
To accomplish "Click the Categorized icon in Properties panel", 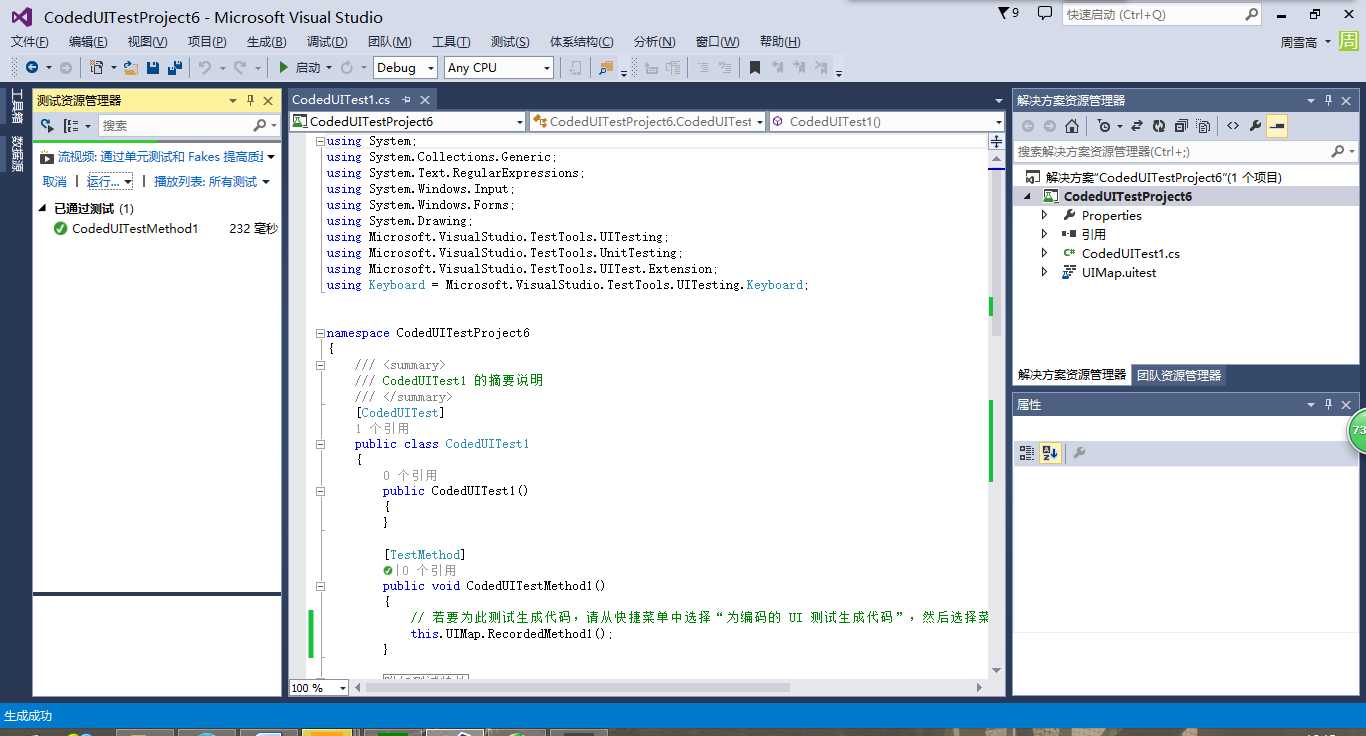I will [1027, 453].
